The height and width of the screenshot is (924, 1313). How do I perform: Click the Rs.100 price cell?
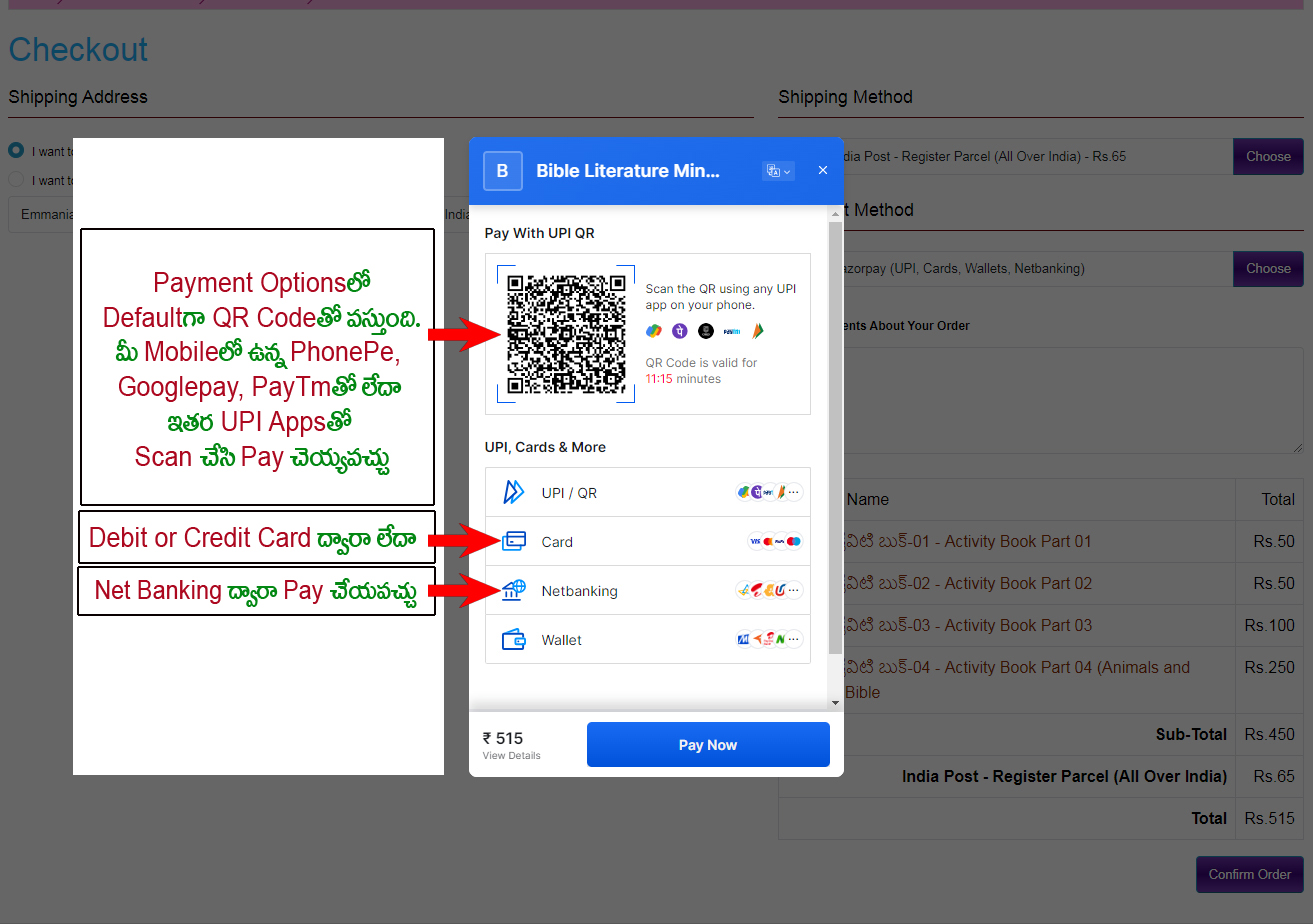pyautogui.click(x=1269, y=625)
